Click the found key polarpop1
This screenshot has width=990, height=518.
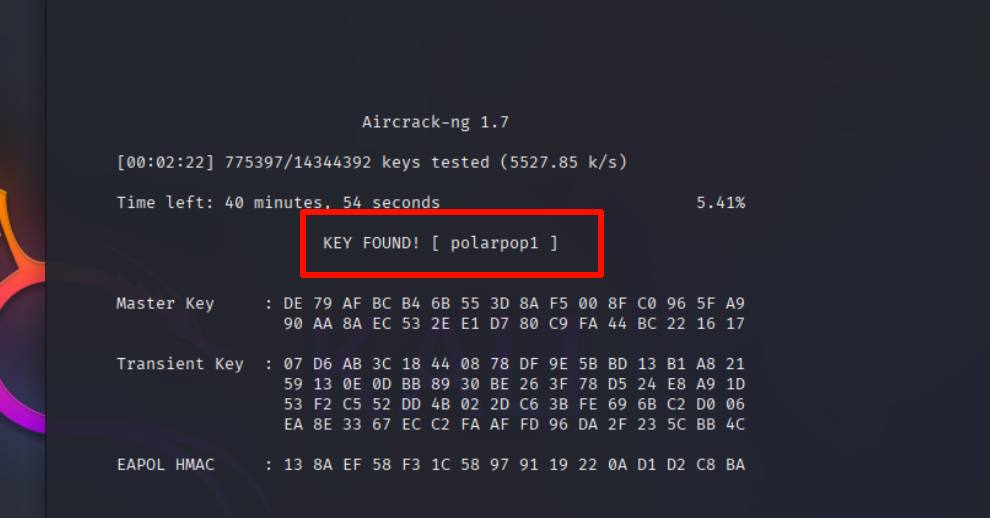494,243
